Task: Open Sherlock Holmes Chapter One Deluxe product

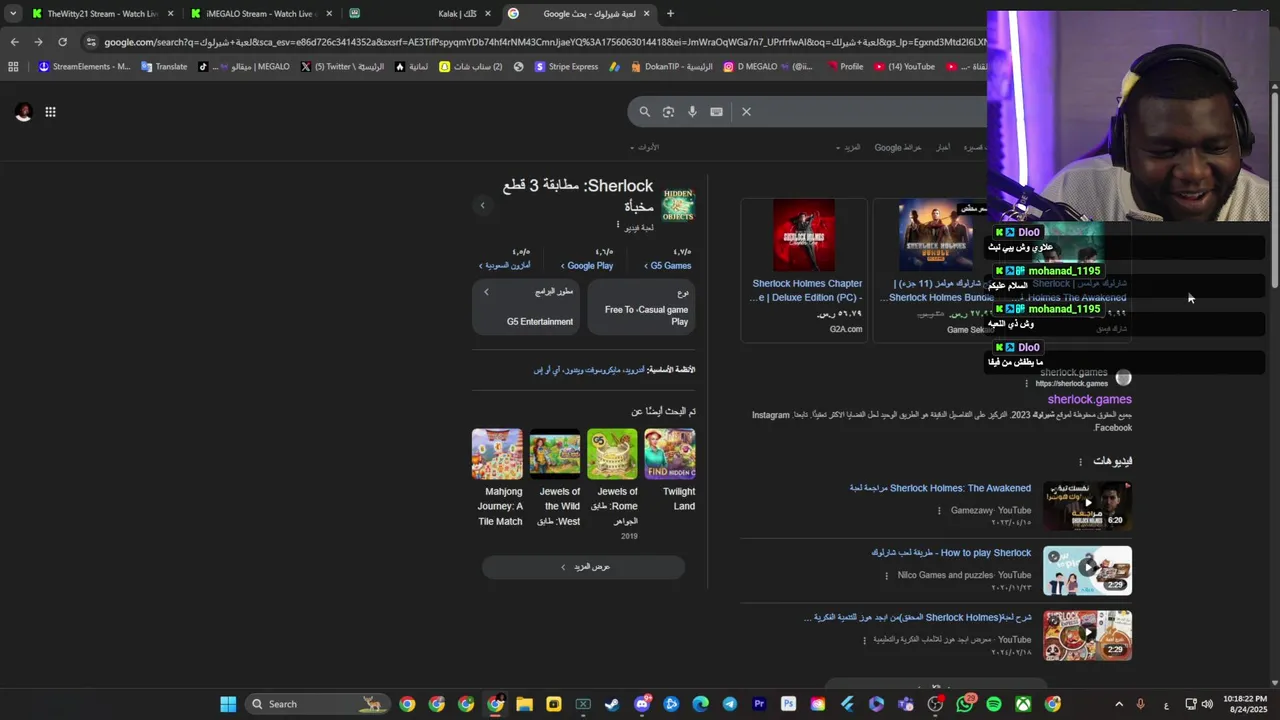Action: tap(804, 290)
